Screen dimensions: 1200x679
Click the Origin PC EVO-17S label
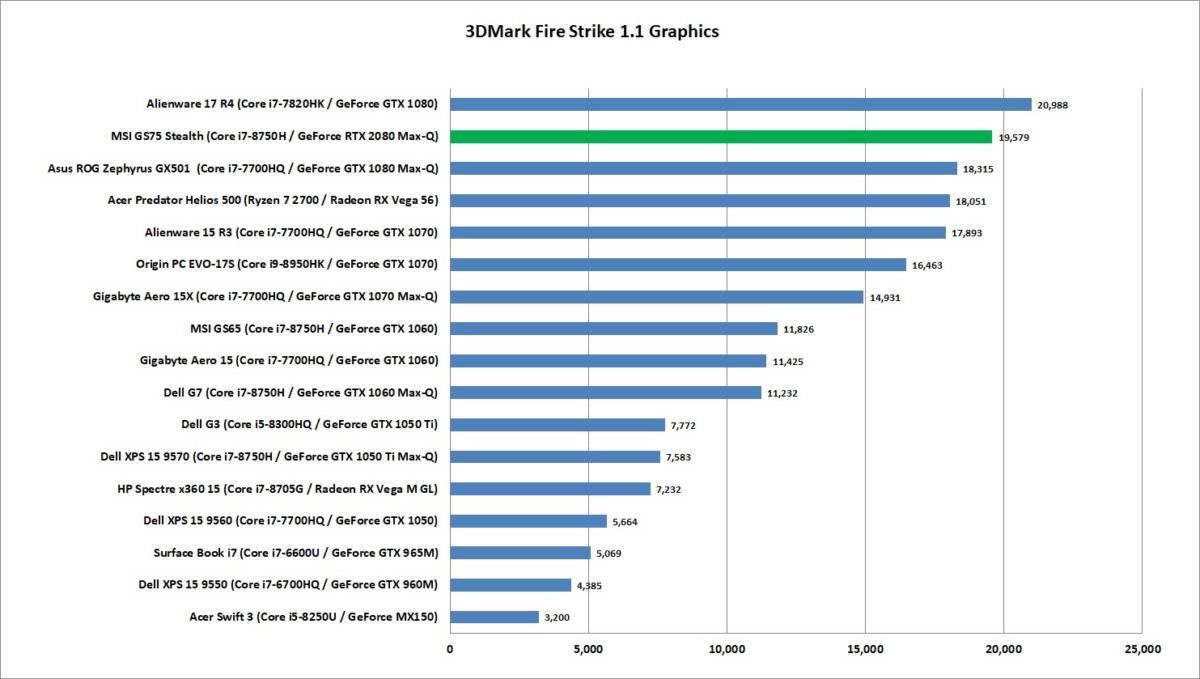coord(288,264)
